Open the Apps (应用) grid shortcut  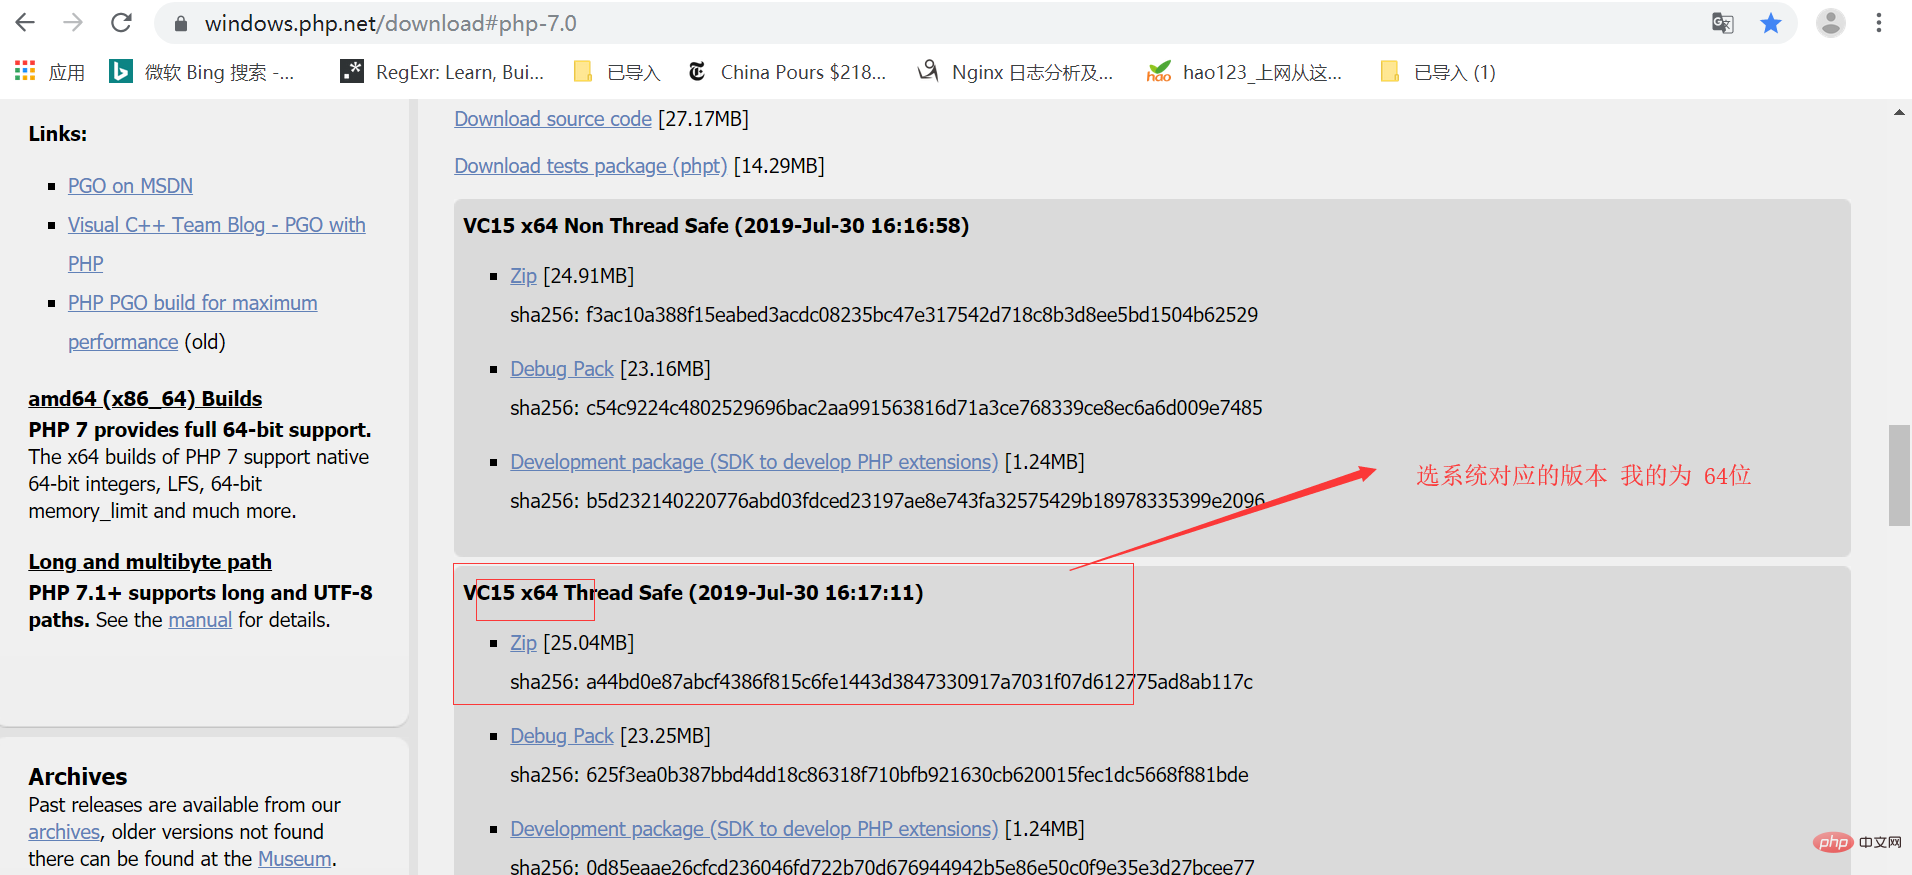pos(50,72)
